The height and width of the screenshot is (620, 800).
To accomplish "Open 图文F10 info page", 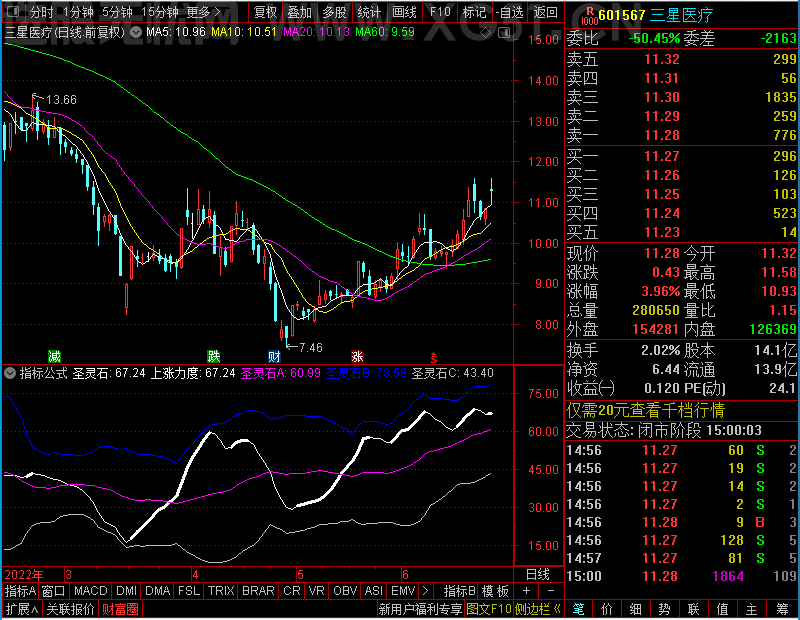I will (x=489, y=609).
